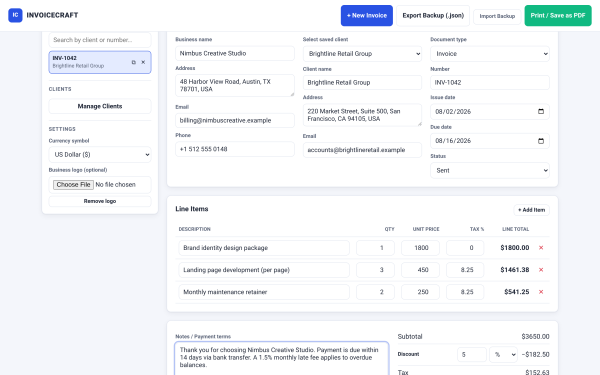Screen dimensions: 600x375
Task: Edit Monthly maintenance retainer description
Action: (x=264, y=292)
